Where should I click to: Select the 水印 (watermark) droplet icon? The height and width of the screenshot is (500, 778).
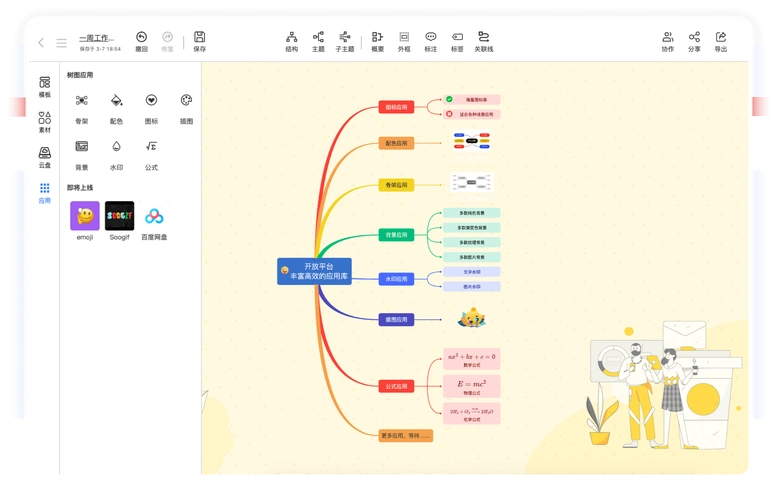pos(116,147)
